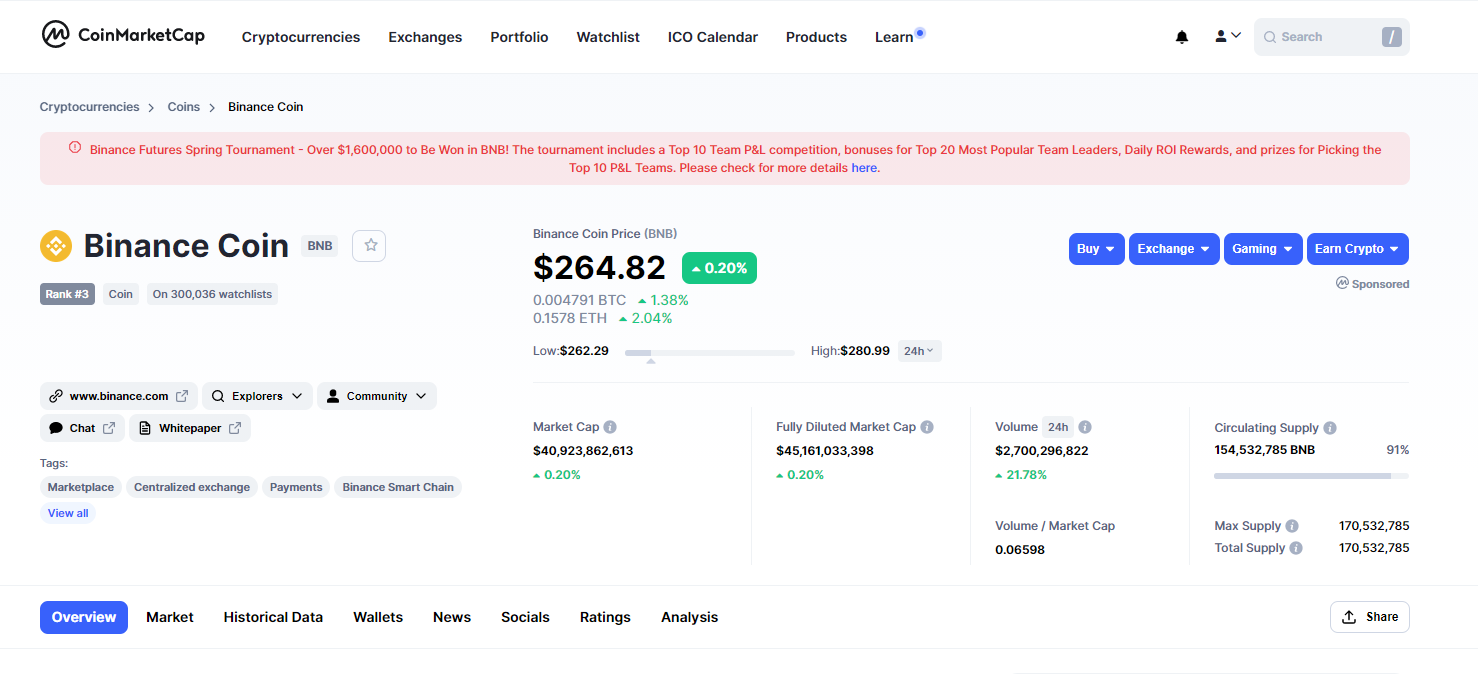This screenshot has width=1478, height=674.
Task: Click 'here' link in tournament banner
Action: pyautogui.click(x=864, y=168)
